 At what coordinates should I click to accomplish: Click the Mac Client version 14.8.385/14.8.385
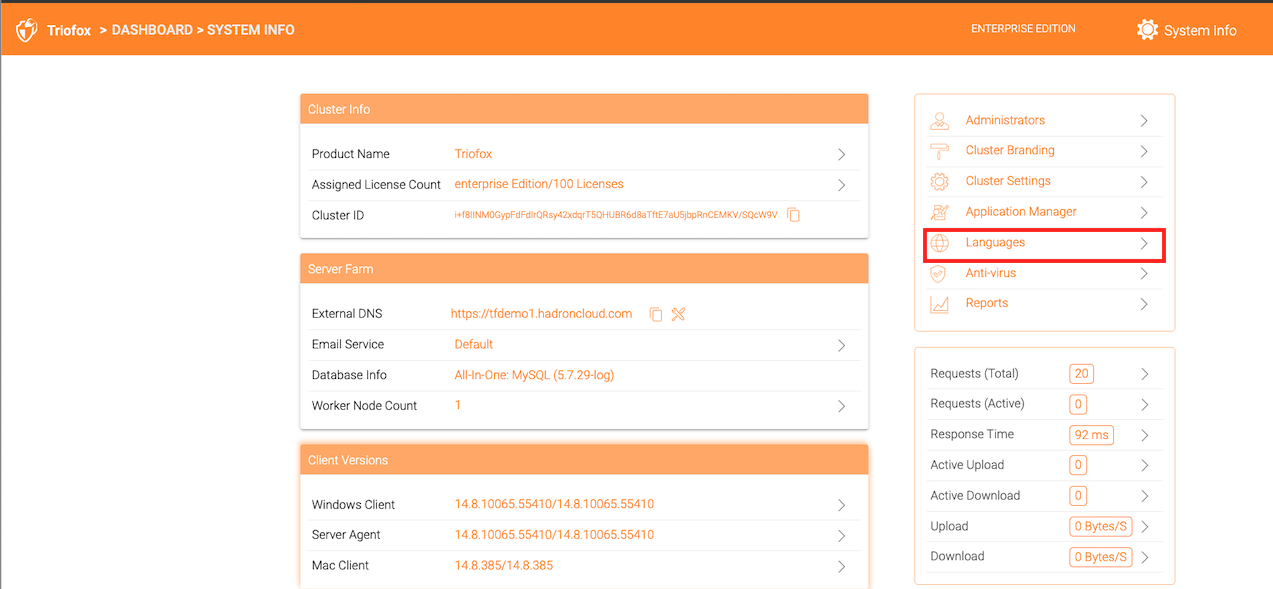point(504,565)
